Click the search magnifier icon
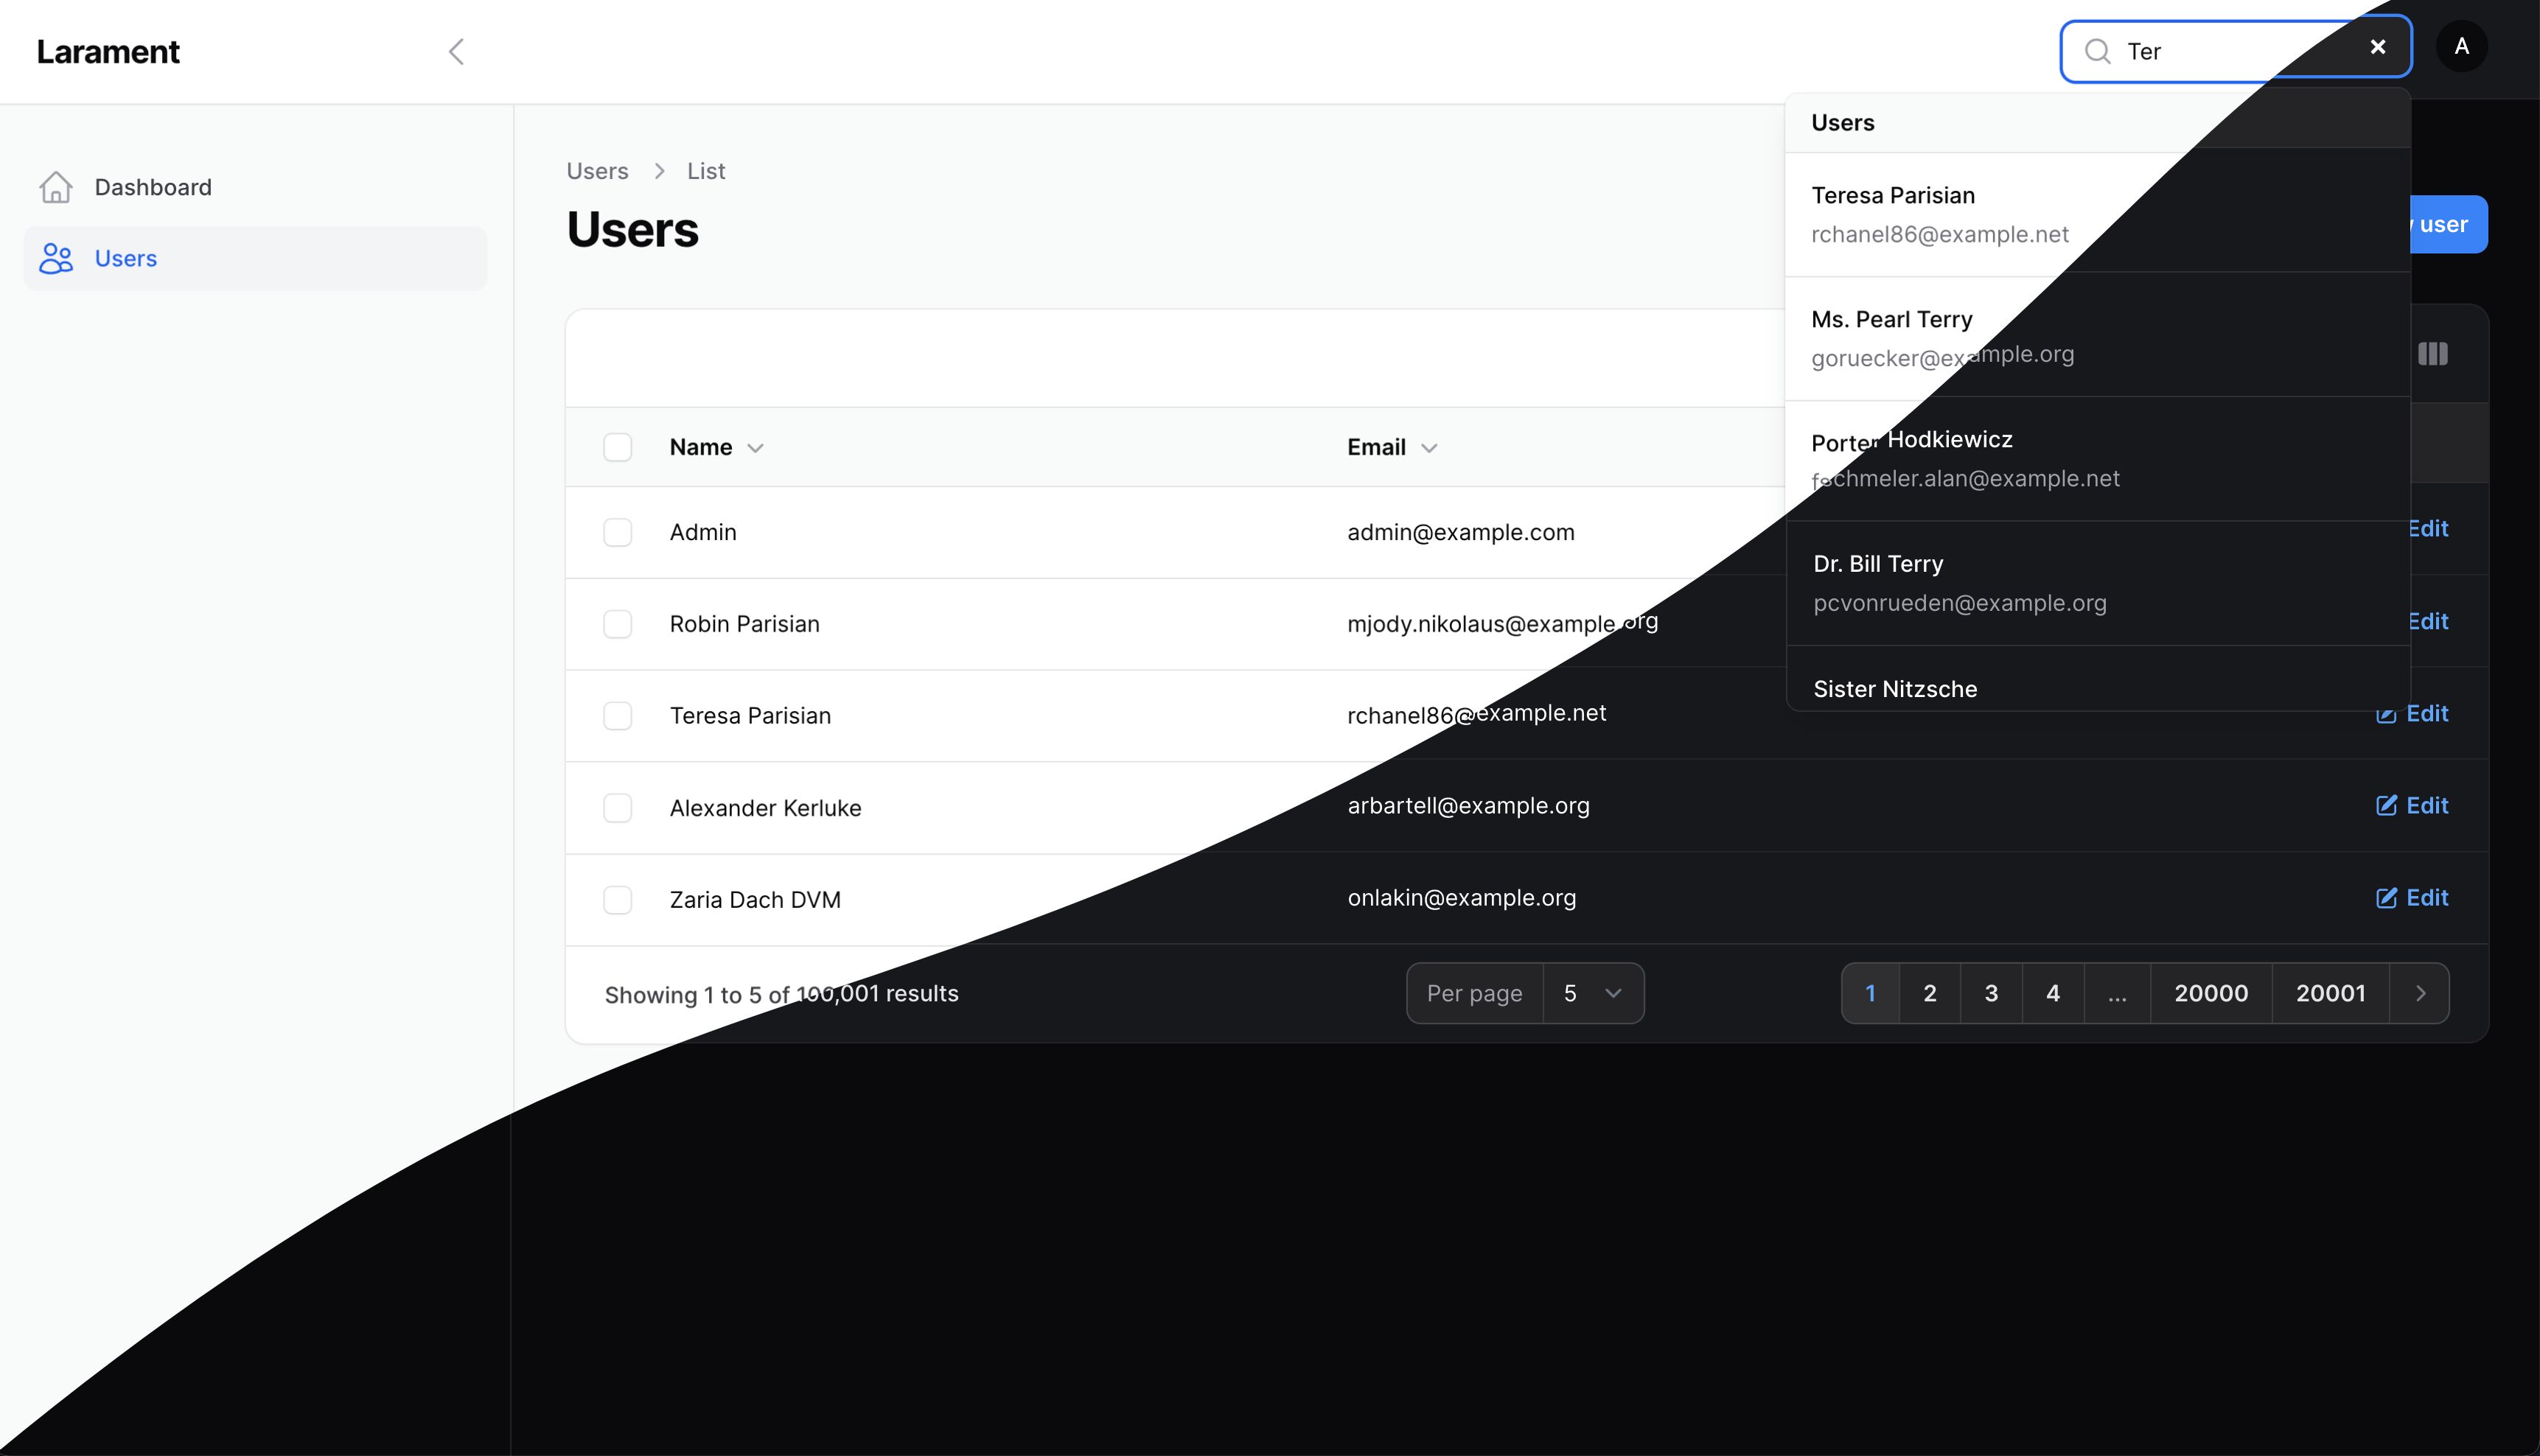The height and width of the screenshot is (1456, 2540). click(x=2097, y=51)
